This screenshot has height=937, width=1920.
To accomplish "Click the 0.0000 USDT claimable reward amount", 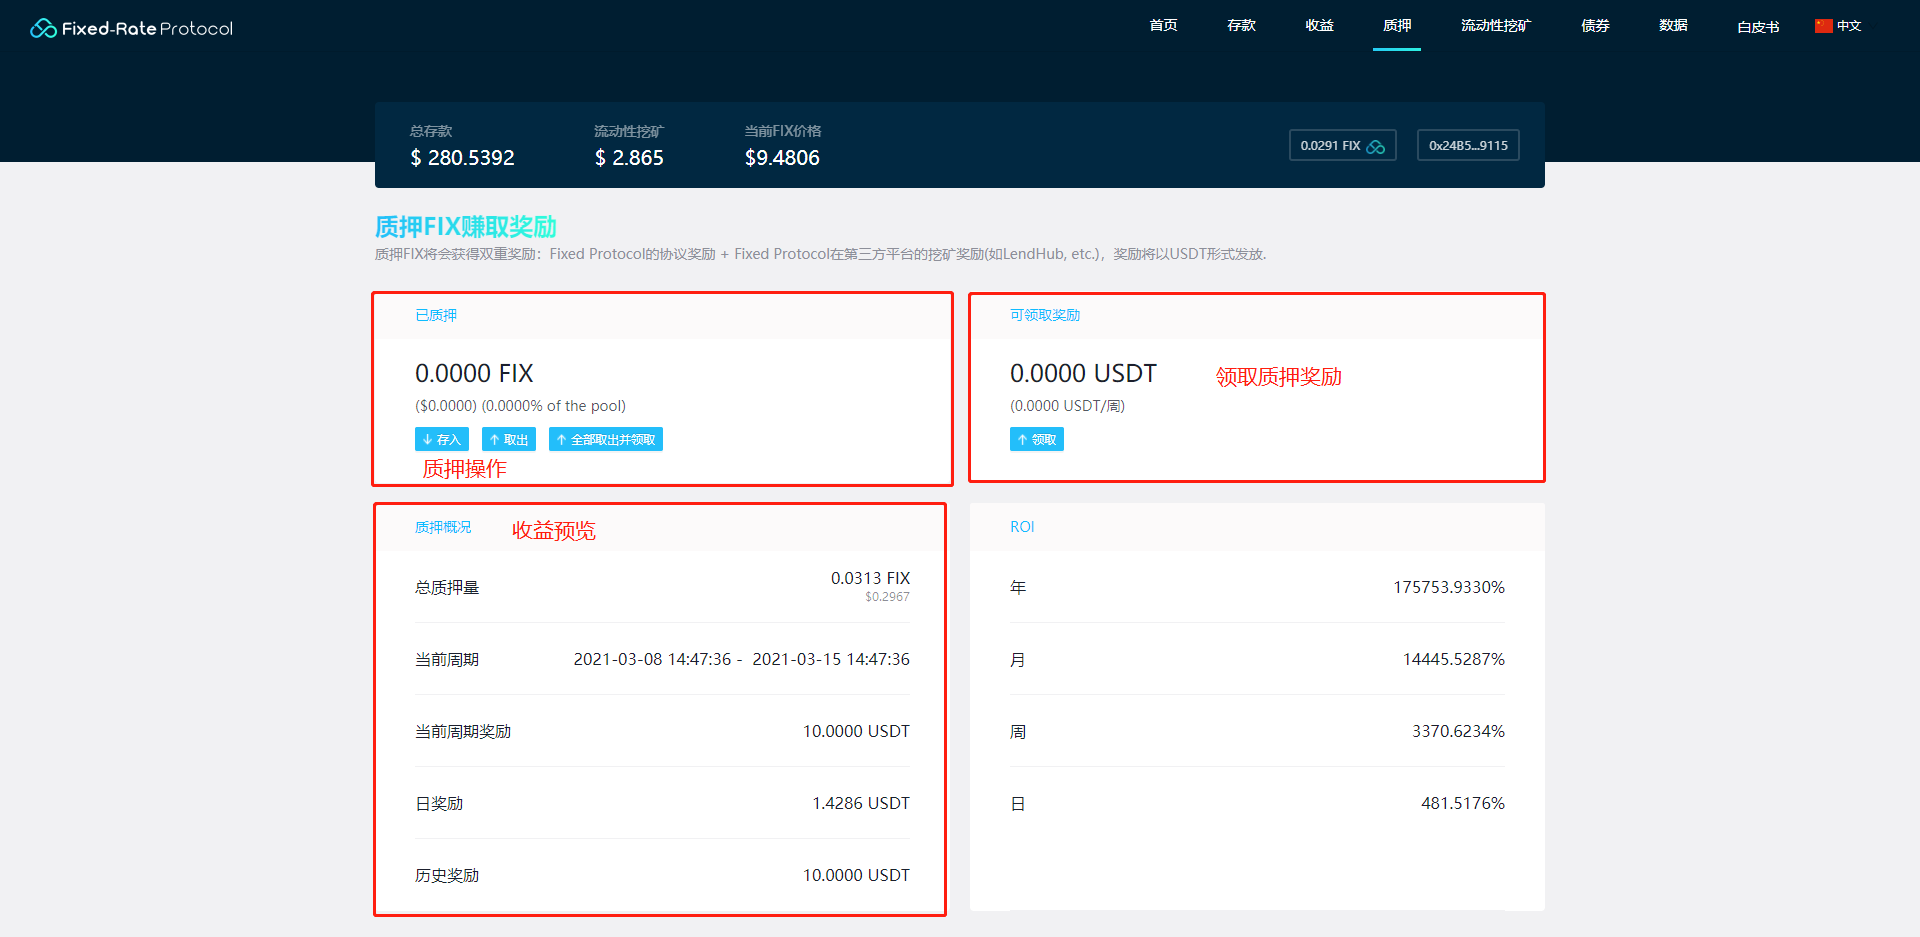I will tap(1083, 374).
